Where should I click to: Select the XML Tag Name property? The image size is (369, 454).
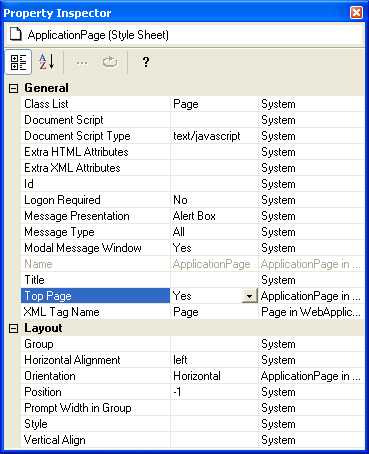[x=96, y=312]
